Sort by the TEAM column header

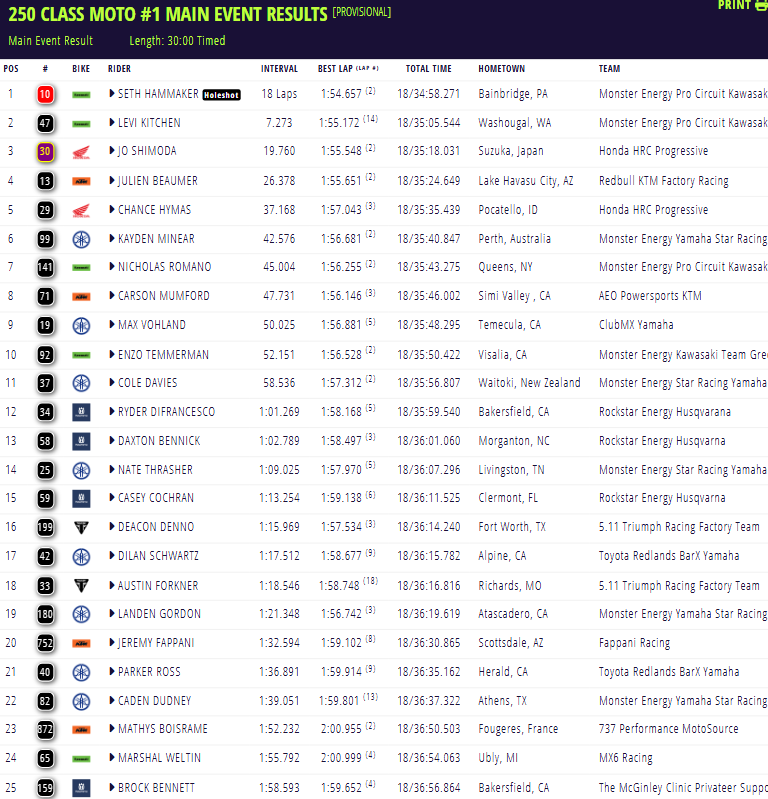pyautogui.click(x=610, y=69)
